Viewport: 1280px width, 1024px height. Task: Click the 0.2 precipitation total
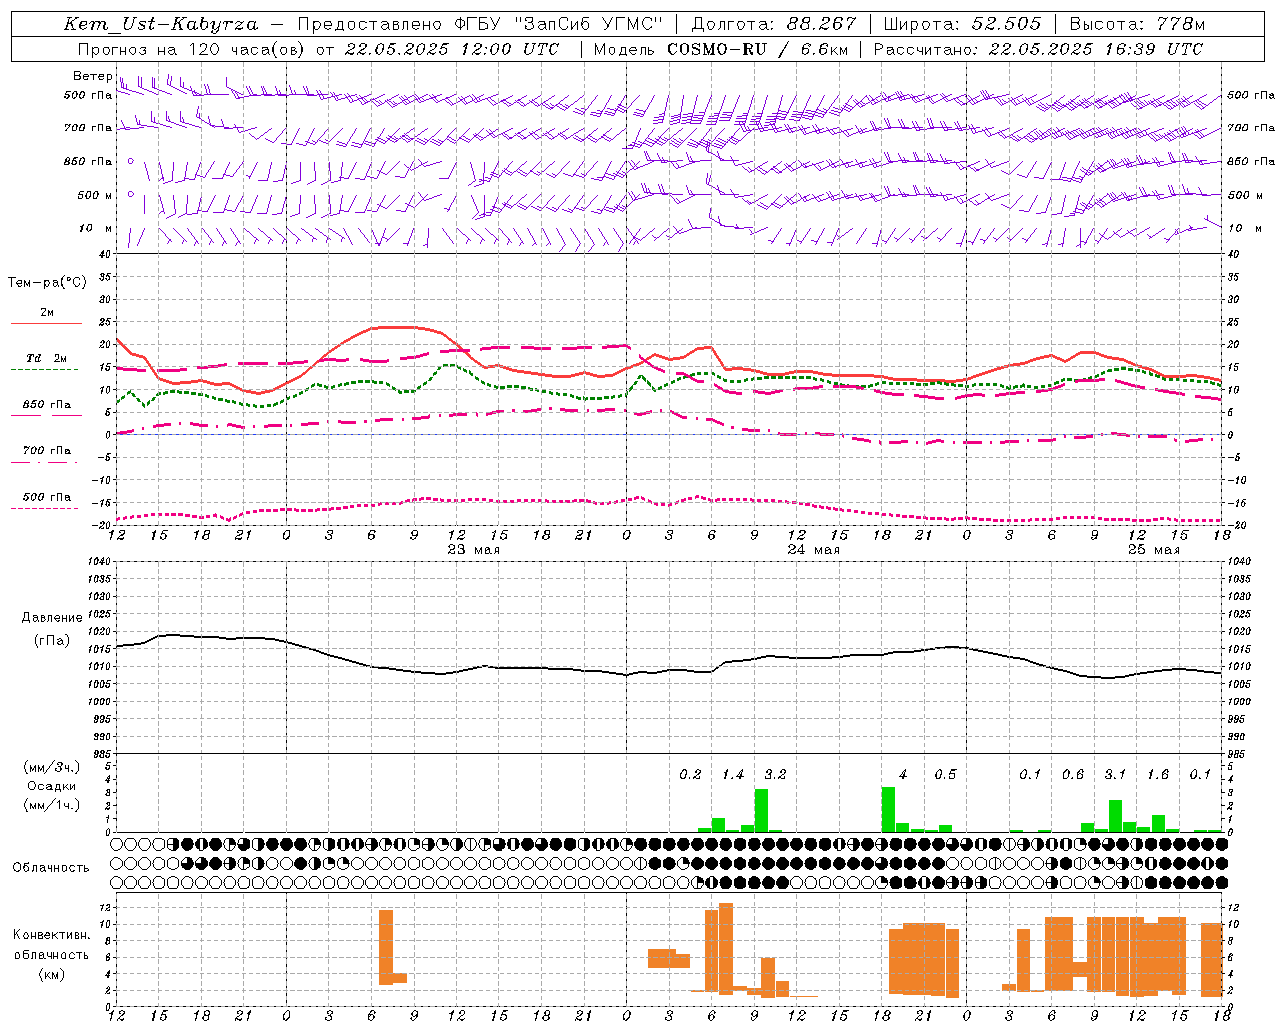(690, 774)
